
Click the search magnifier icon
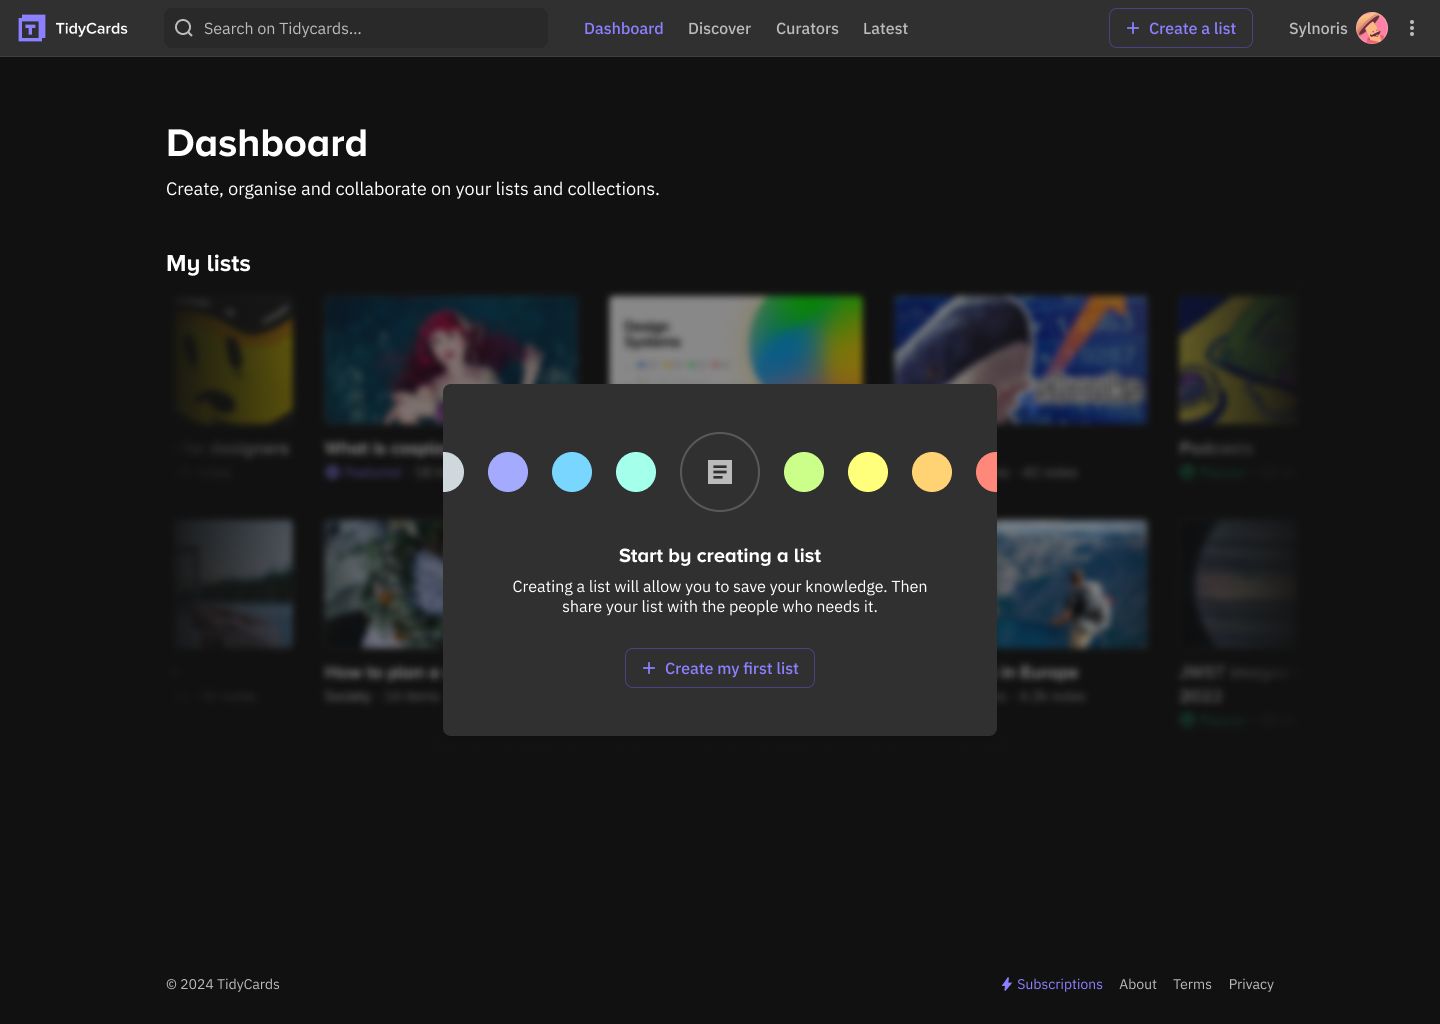click(x=184, y=28)
